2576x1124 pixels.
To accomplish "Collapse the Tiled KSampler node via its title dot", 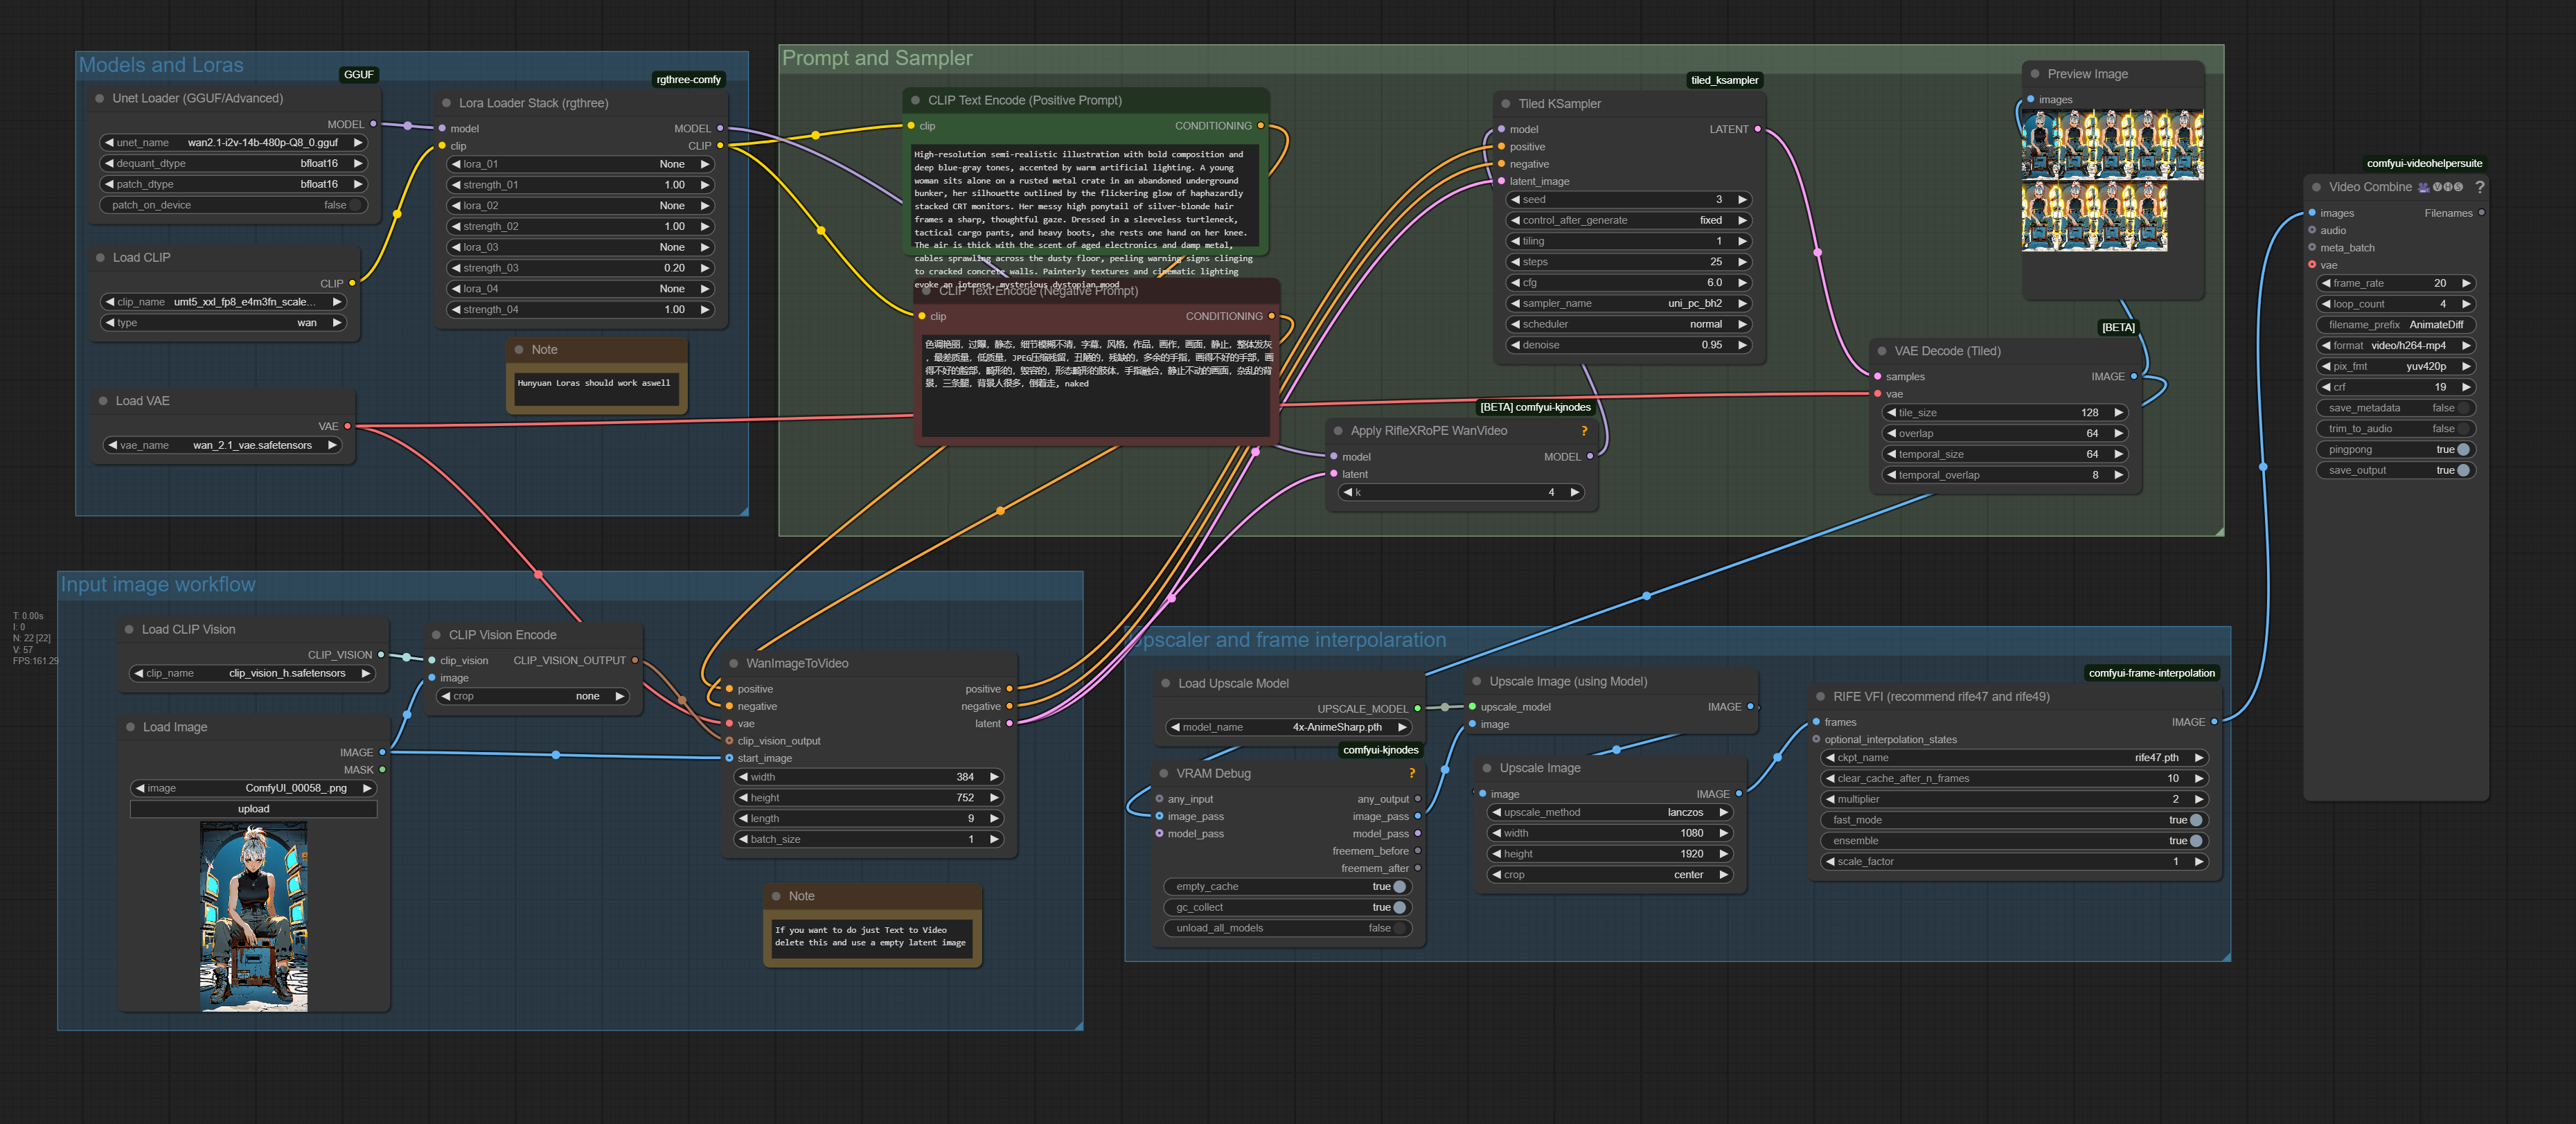I will pyautogui.click(x=1506, y=104).
